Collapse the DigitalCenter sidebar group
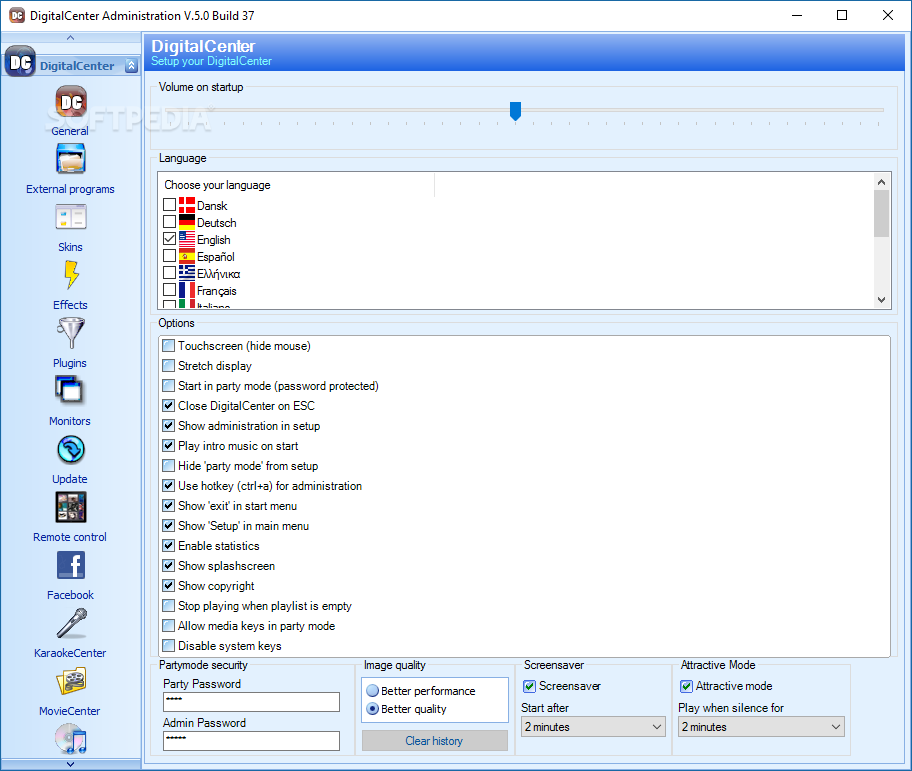912x771 pixels. [131, 66]
